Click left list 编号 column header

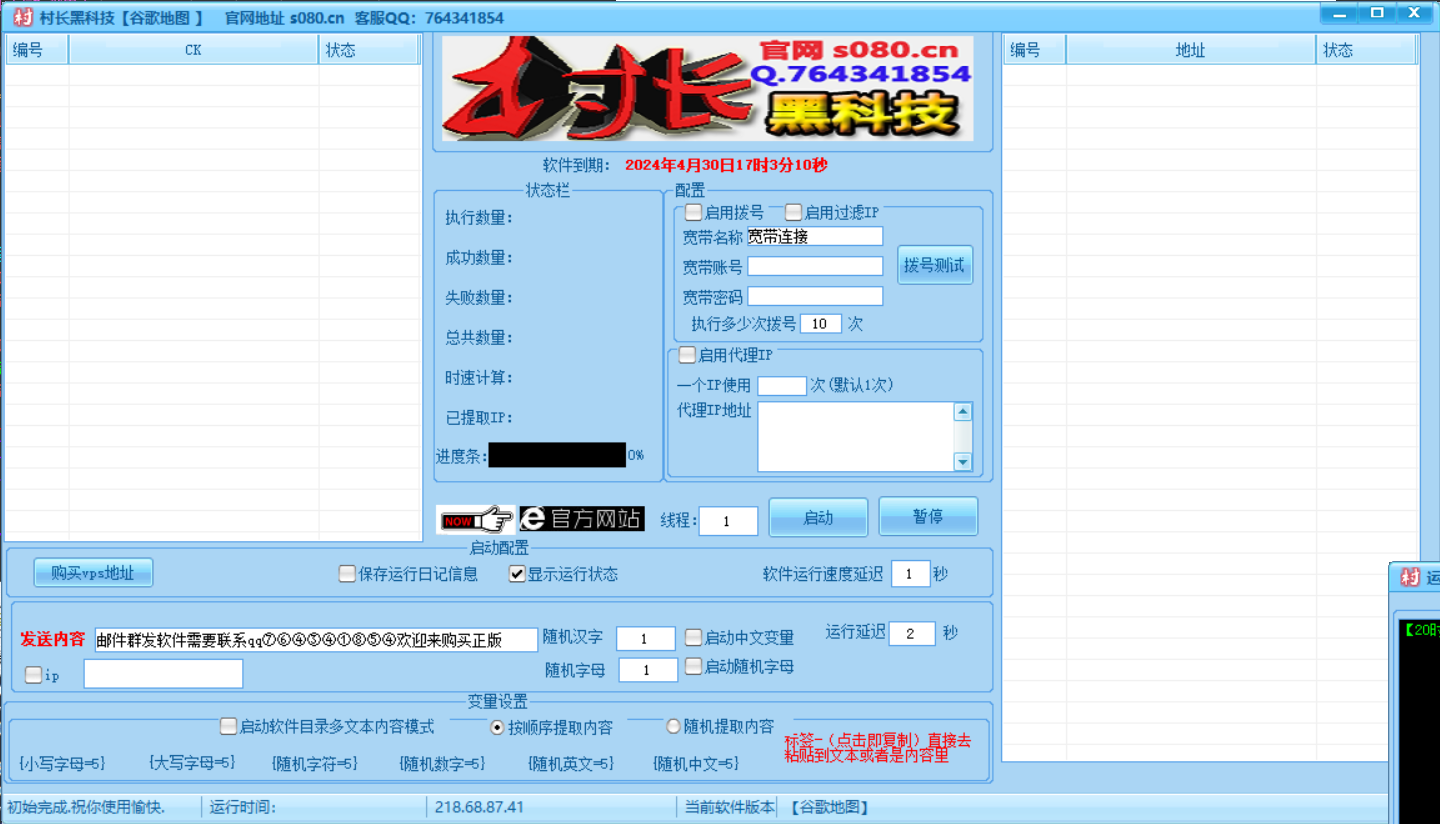(37, 50)
